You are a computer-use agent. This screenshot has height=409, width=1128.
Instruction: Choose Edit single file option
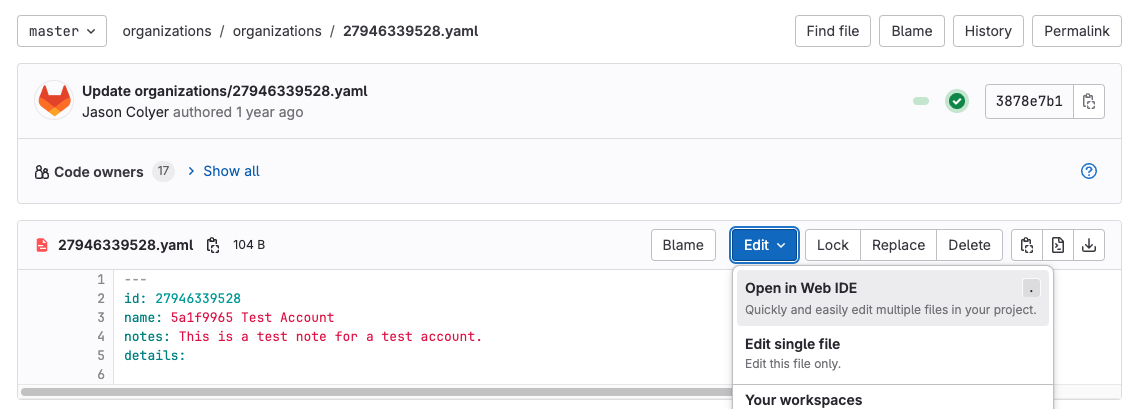[892, 354]
